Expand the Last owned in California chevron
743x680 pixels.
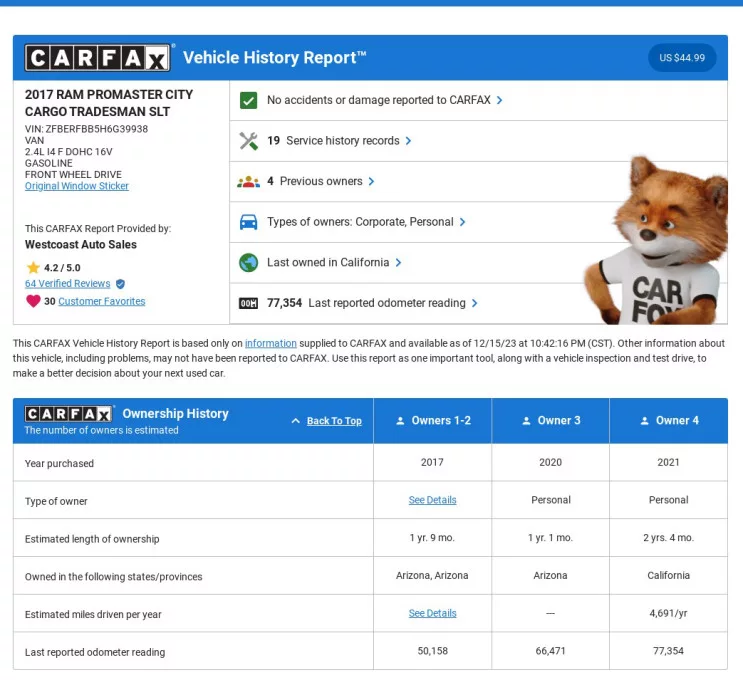[399, 263]
